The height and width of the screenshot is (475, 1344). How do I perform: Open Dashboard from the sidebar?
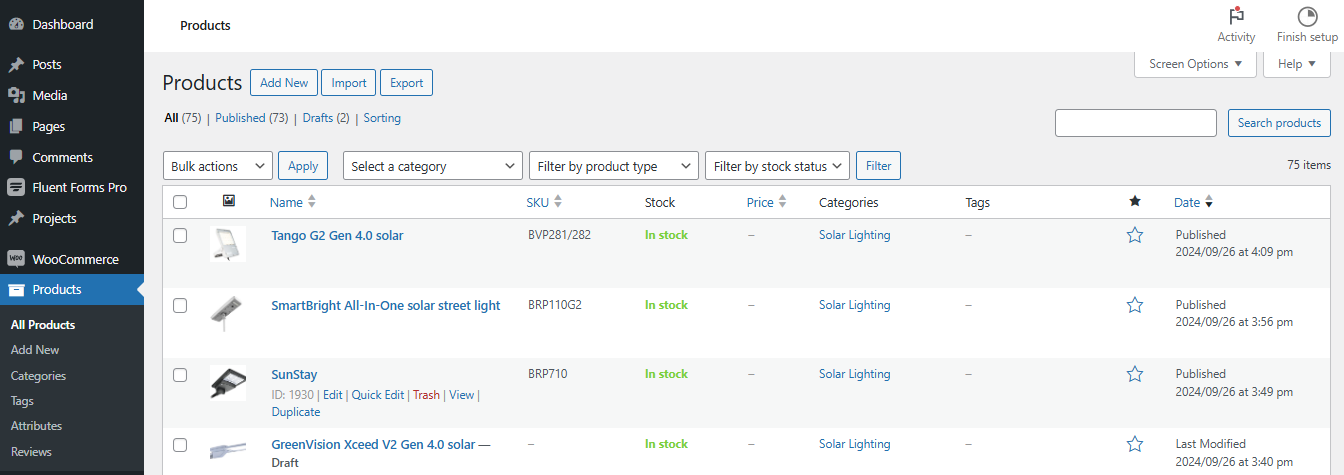pos(62,24)
